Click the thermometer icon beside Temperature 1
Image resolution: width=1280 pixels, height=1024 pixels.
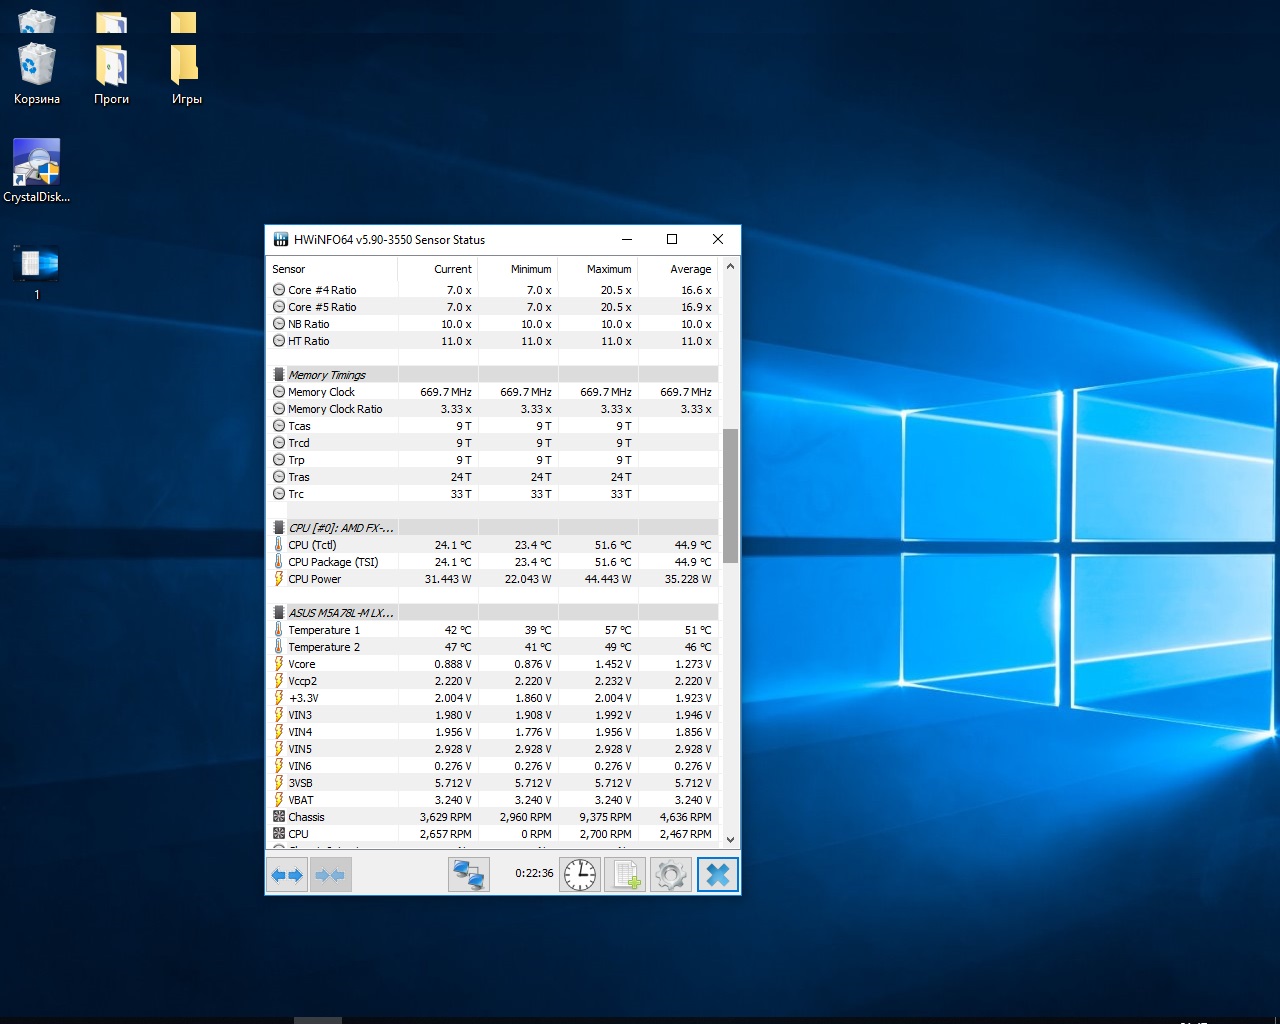(x=279, y=630)
